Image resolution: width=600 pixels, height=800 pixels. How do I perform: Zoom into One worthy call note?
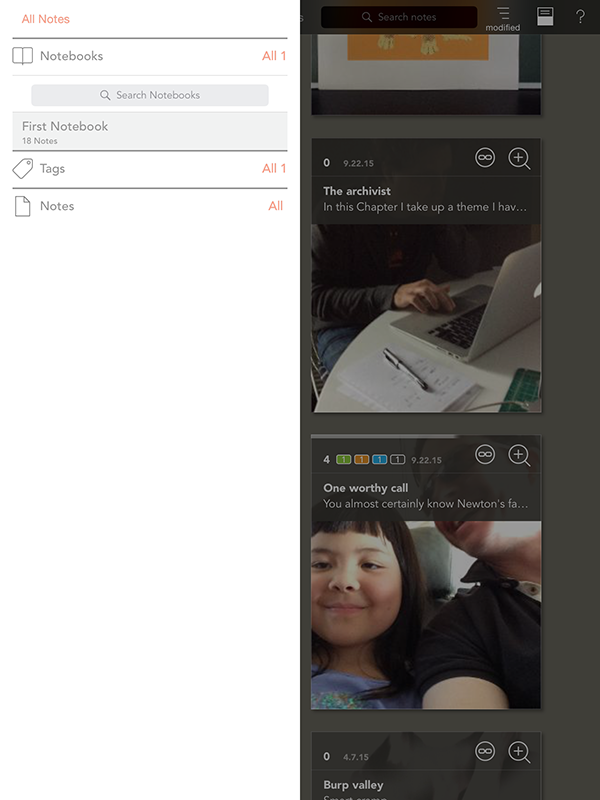pos(519,455)
